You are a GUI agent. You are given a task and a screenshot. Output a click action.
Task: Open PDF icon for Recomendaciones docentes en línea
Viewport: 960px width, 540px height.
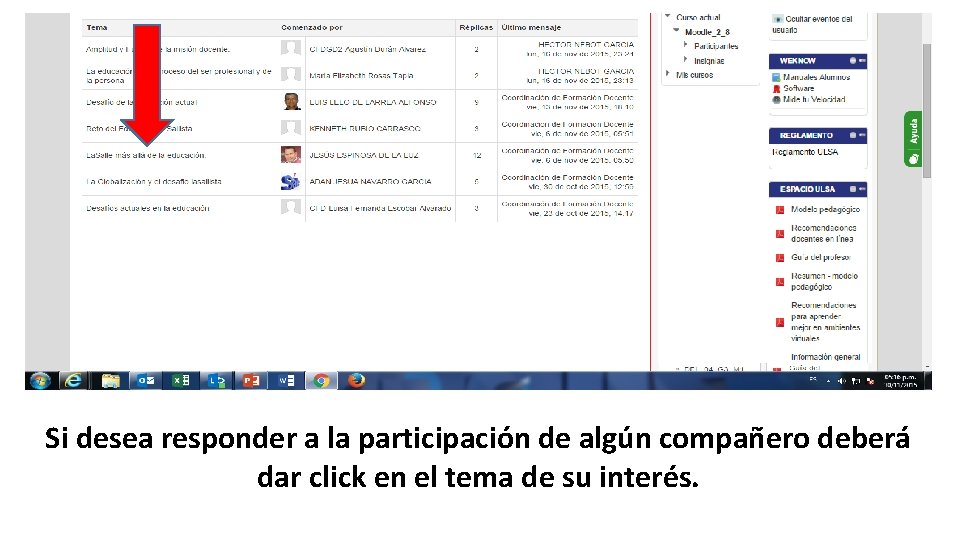(x=780, y=233)
